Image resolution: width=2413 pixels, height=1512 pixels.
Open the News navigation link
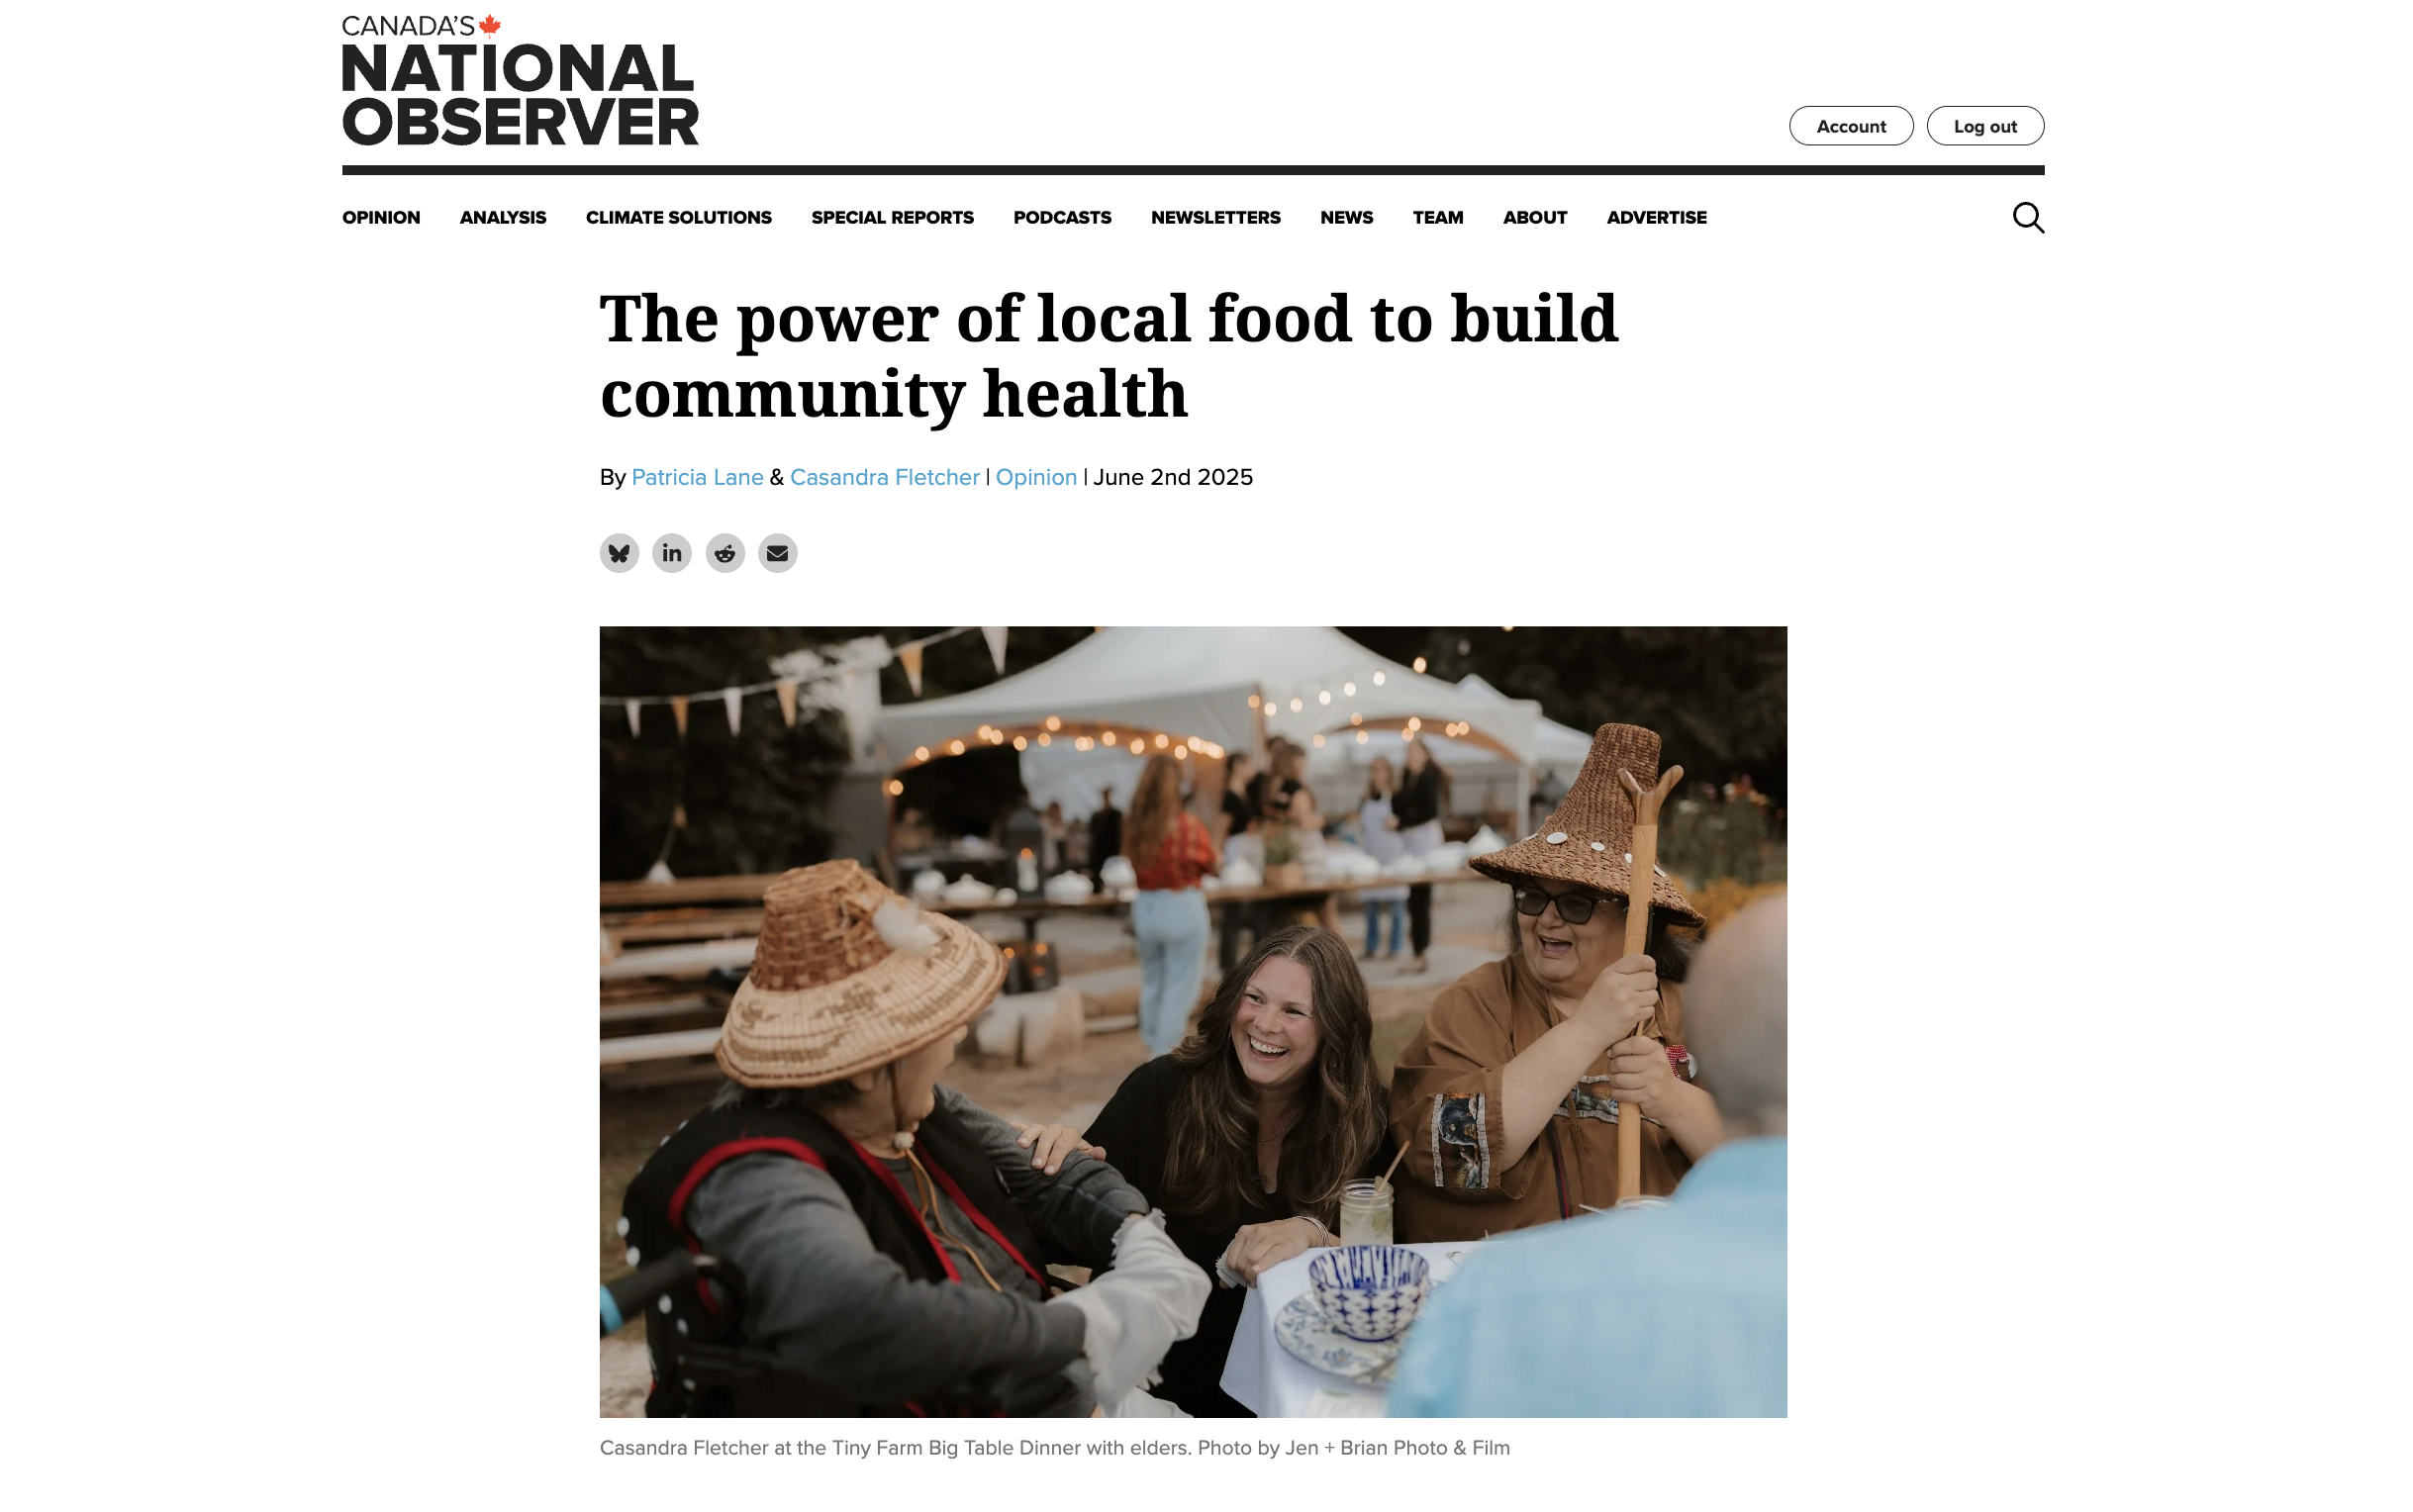click(1347, 218)
